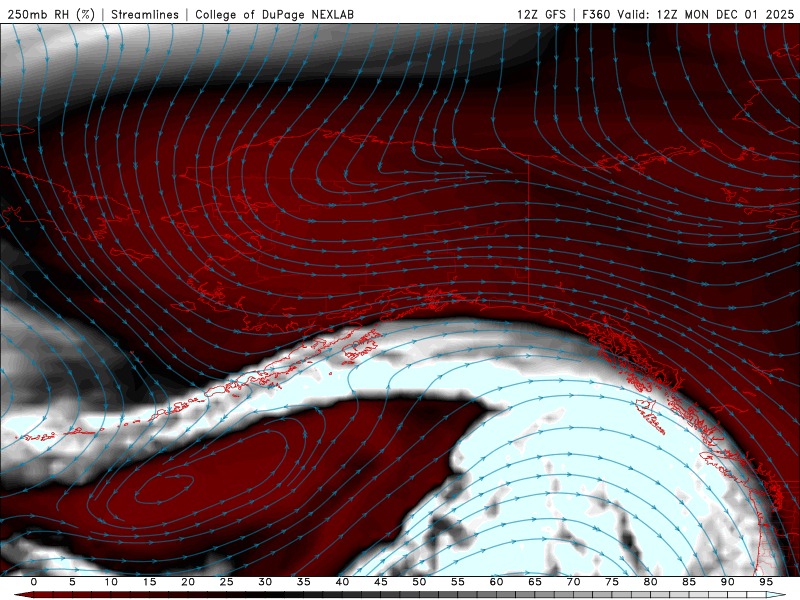The width and height of the screenshot is (800, 600).
Task: Click the "F360" forecast hour label
Action: coord(596,14)
